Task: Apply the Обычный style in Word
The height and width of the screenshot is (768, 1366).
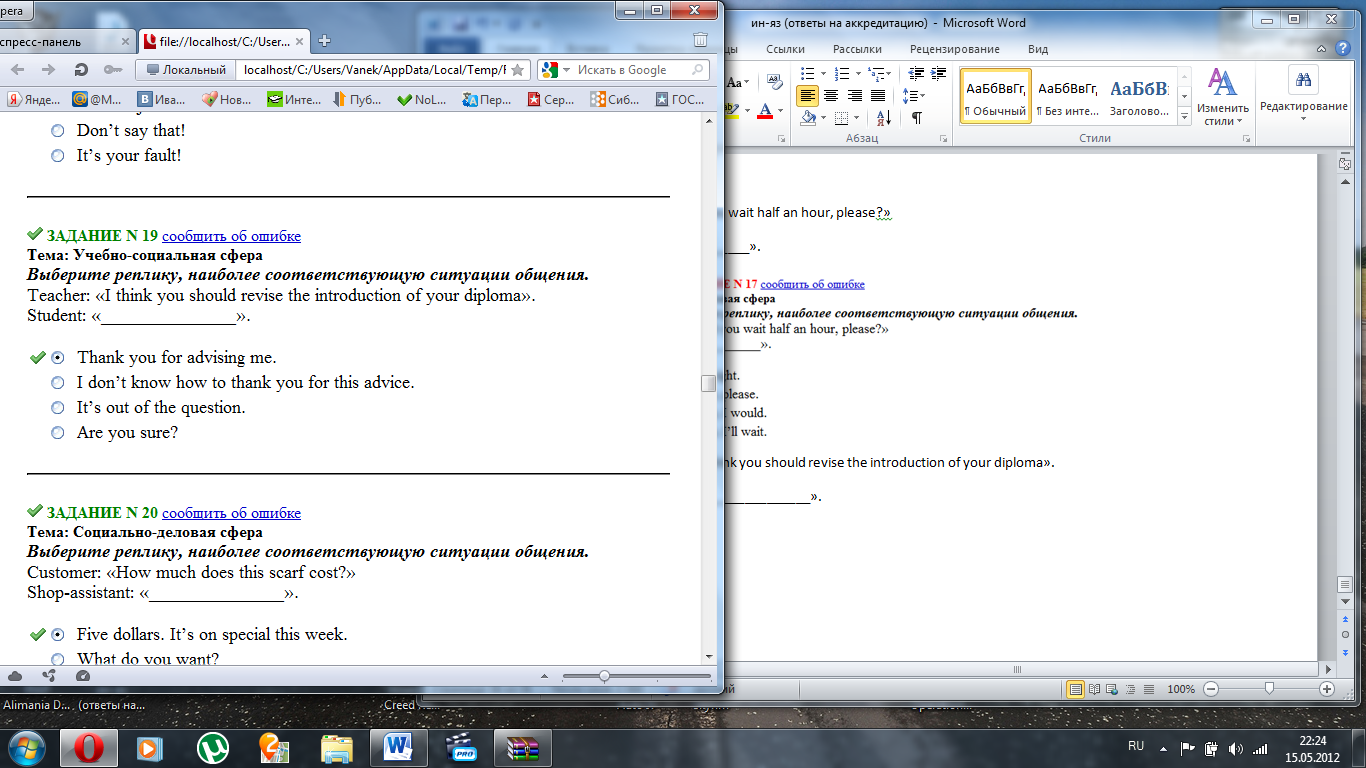Action: (x=996, y=96)
